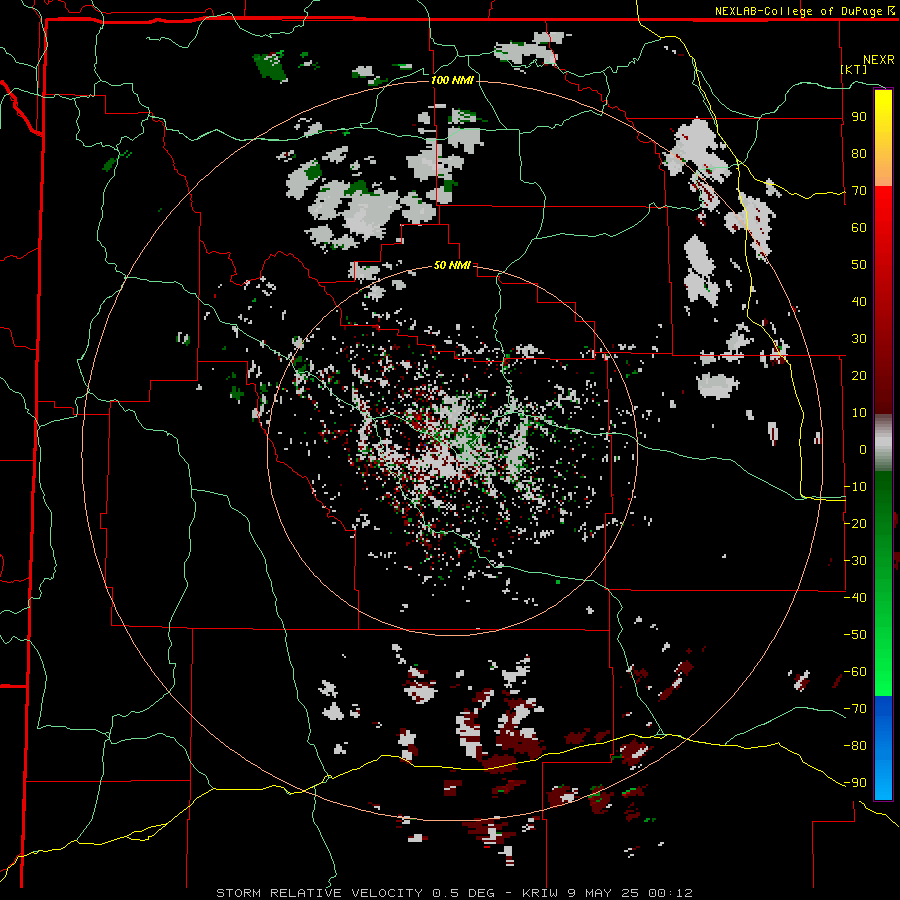
Task: Click the -30 value on the velocity scale
Action: [x=855, y=561]
